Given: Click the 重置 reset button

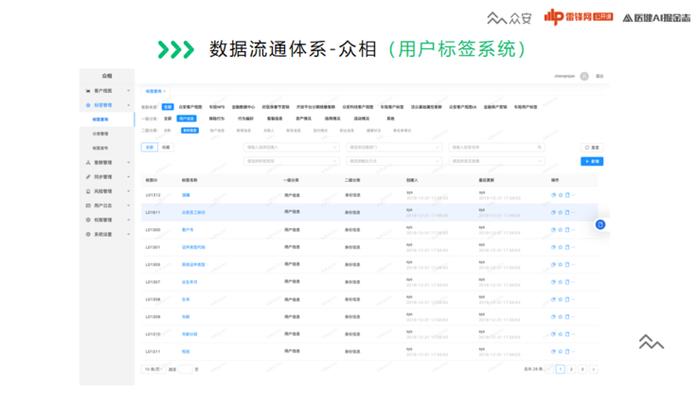Looking at the screenshot, I should tap(592, 148).
